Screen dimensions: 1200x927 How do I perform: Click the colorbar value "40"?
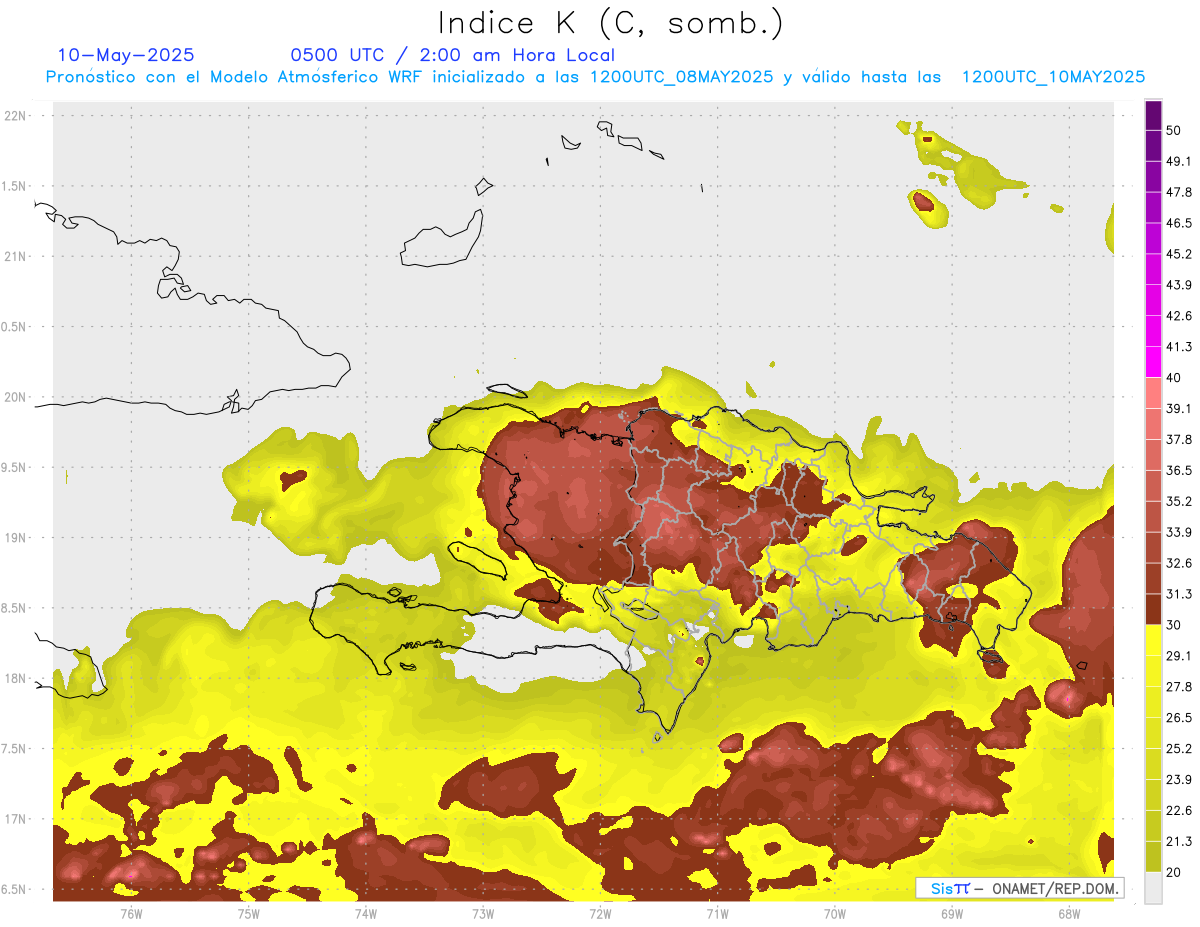[x=1176, y=378]
